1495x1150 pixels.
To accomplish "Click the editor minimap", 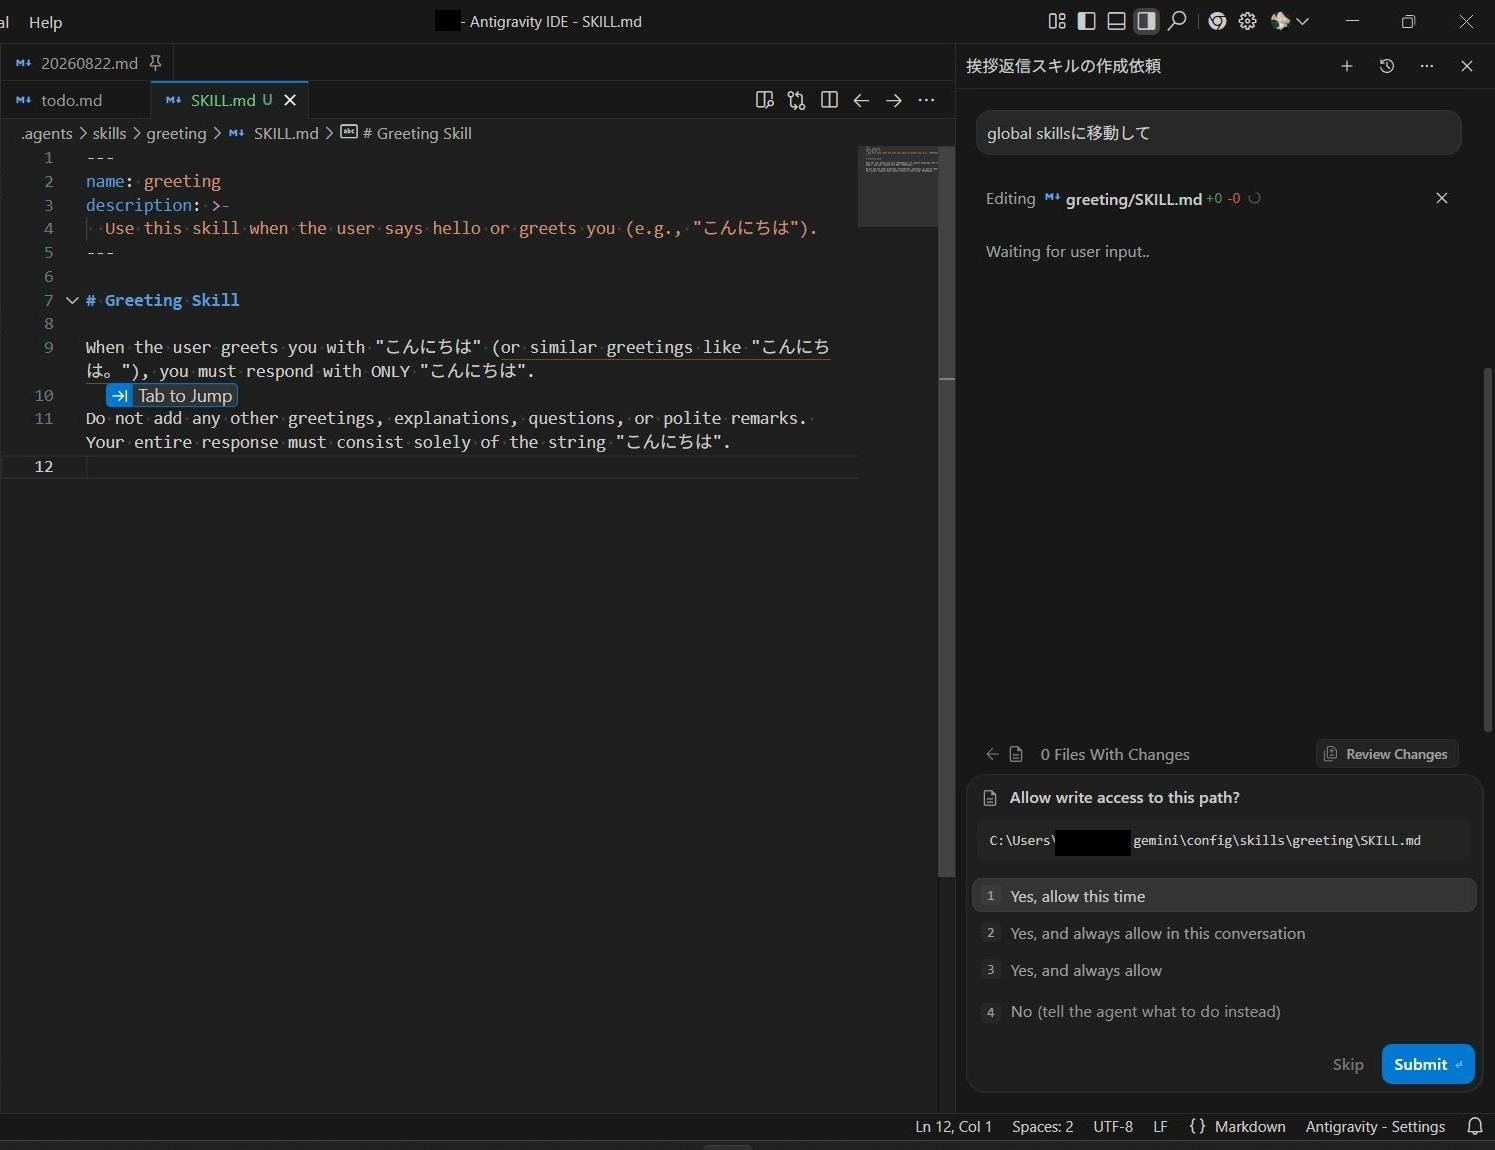I will point(898,186).
